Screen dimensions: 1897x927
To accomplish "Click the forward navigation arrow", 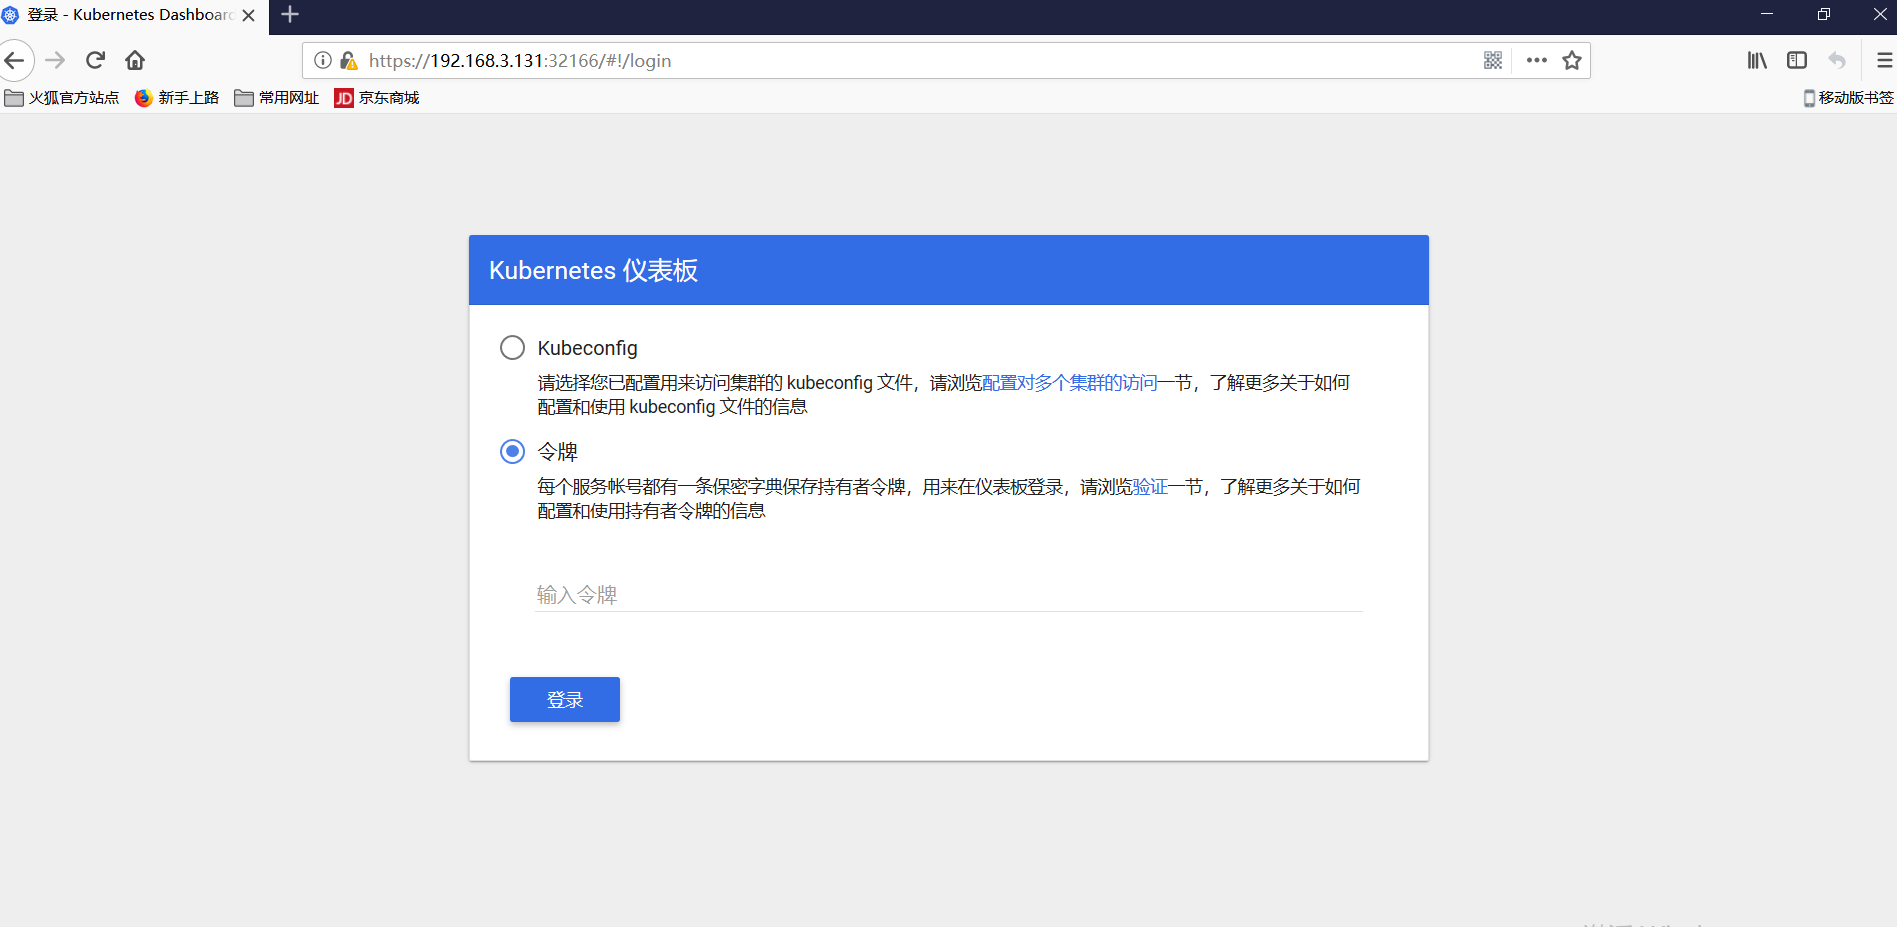I will (55, 61).
